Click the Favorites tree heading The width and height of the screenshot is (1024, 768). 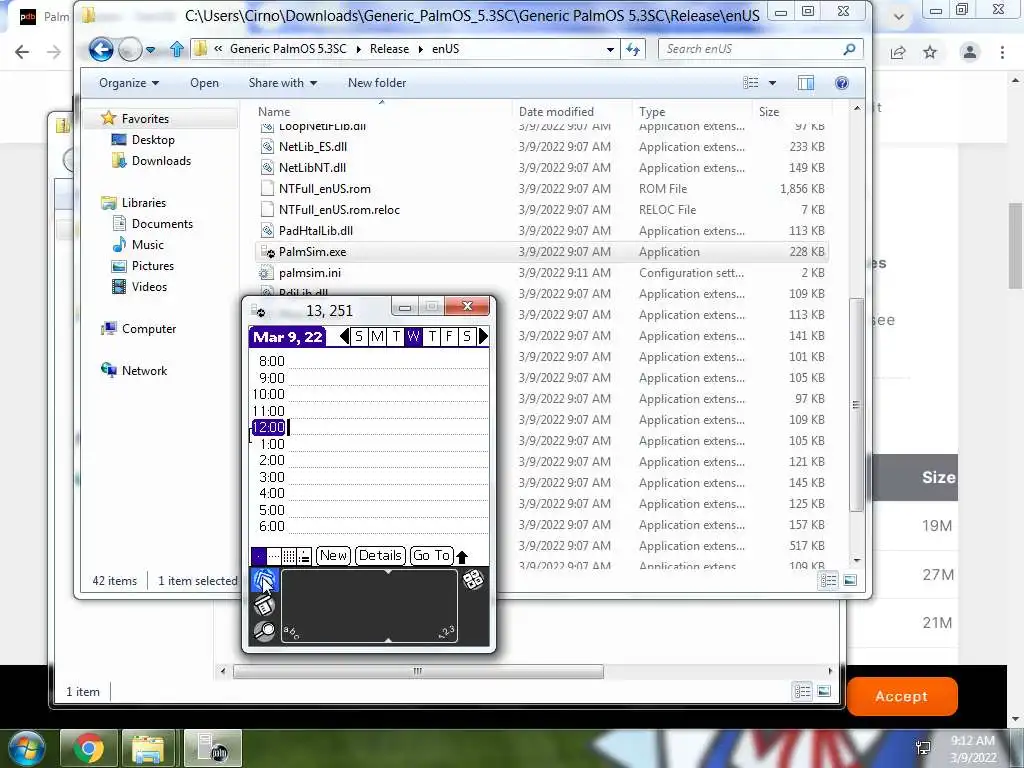click(145, 118)
